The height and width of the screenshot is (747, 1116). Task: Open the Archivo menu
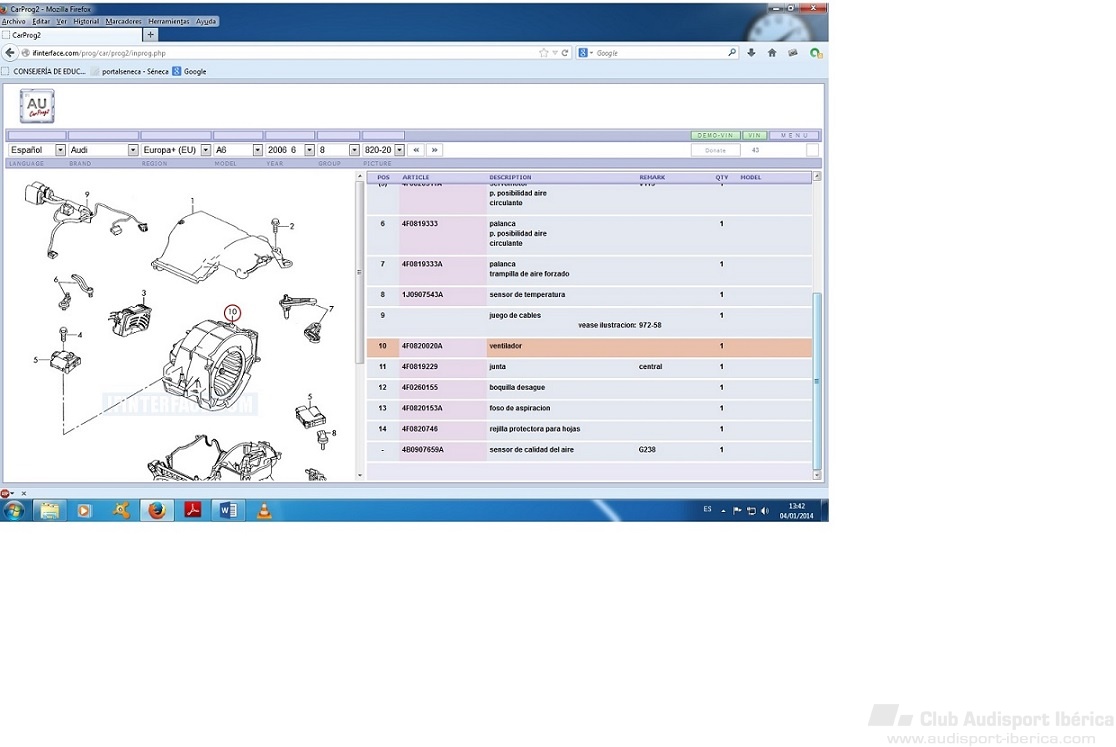(x=14, y=21)
